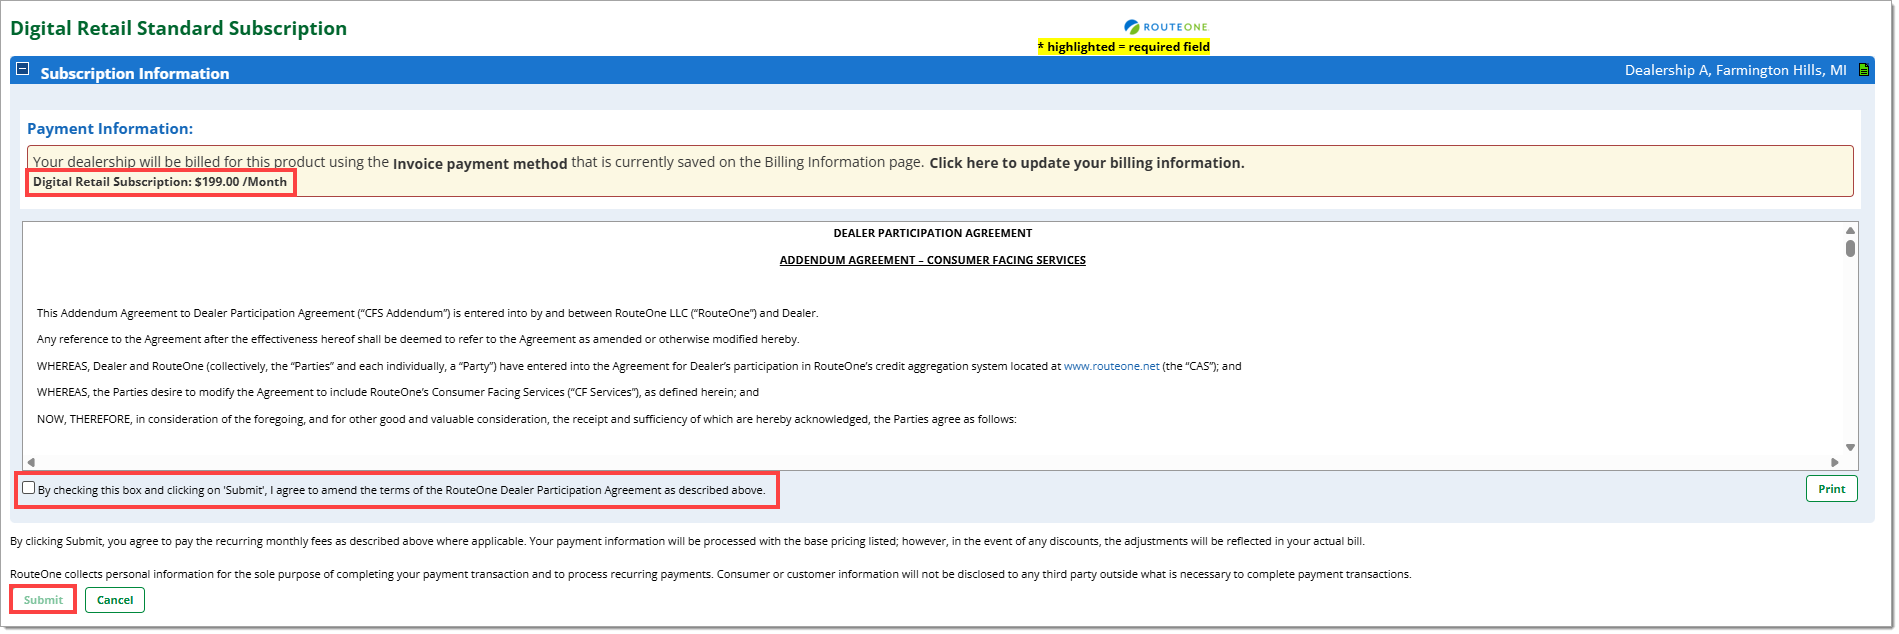
Task: Click the Dealership A, Farmington Hills label
Action: coord(1735,70)
